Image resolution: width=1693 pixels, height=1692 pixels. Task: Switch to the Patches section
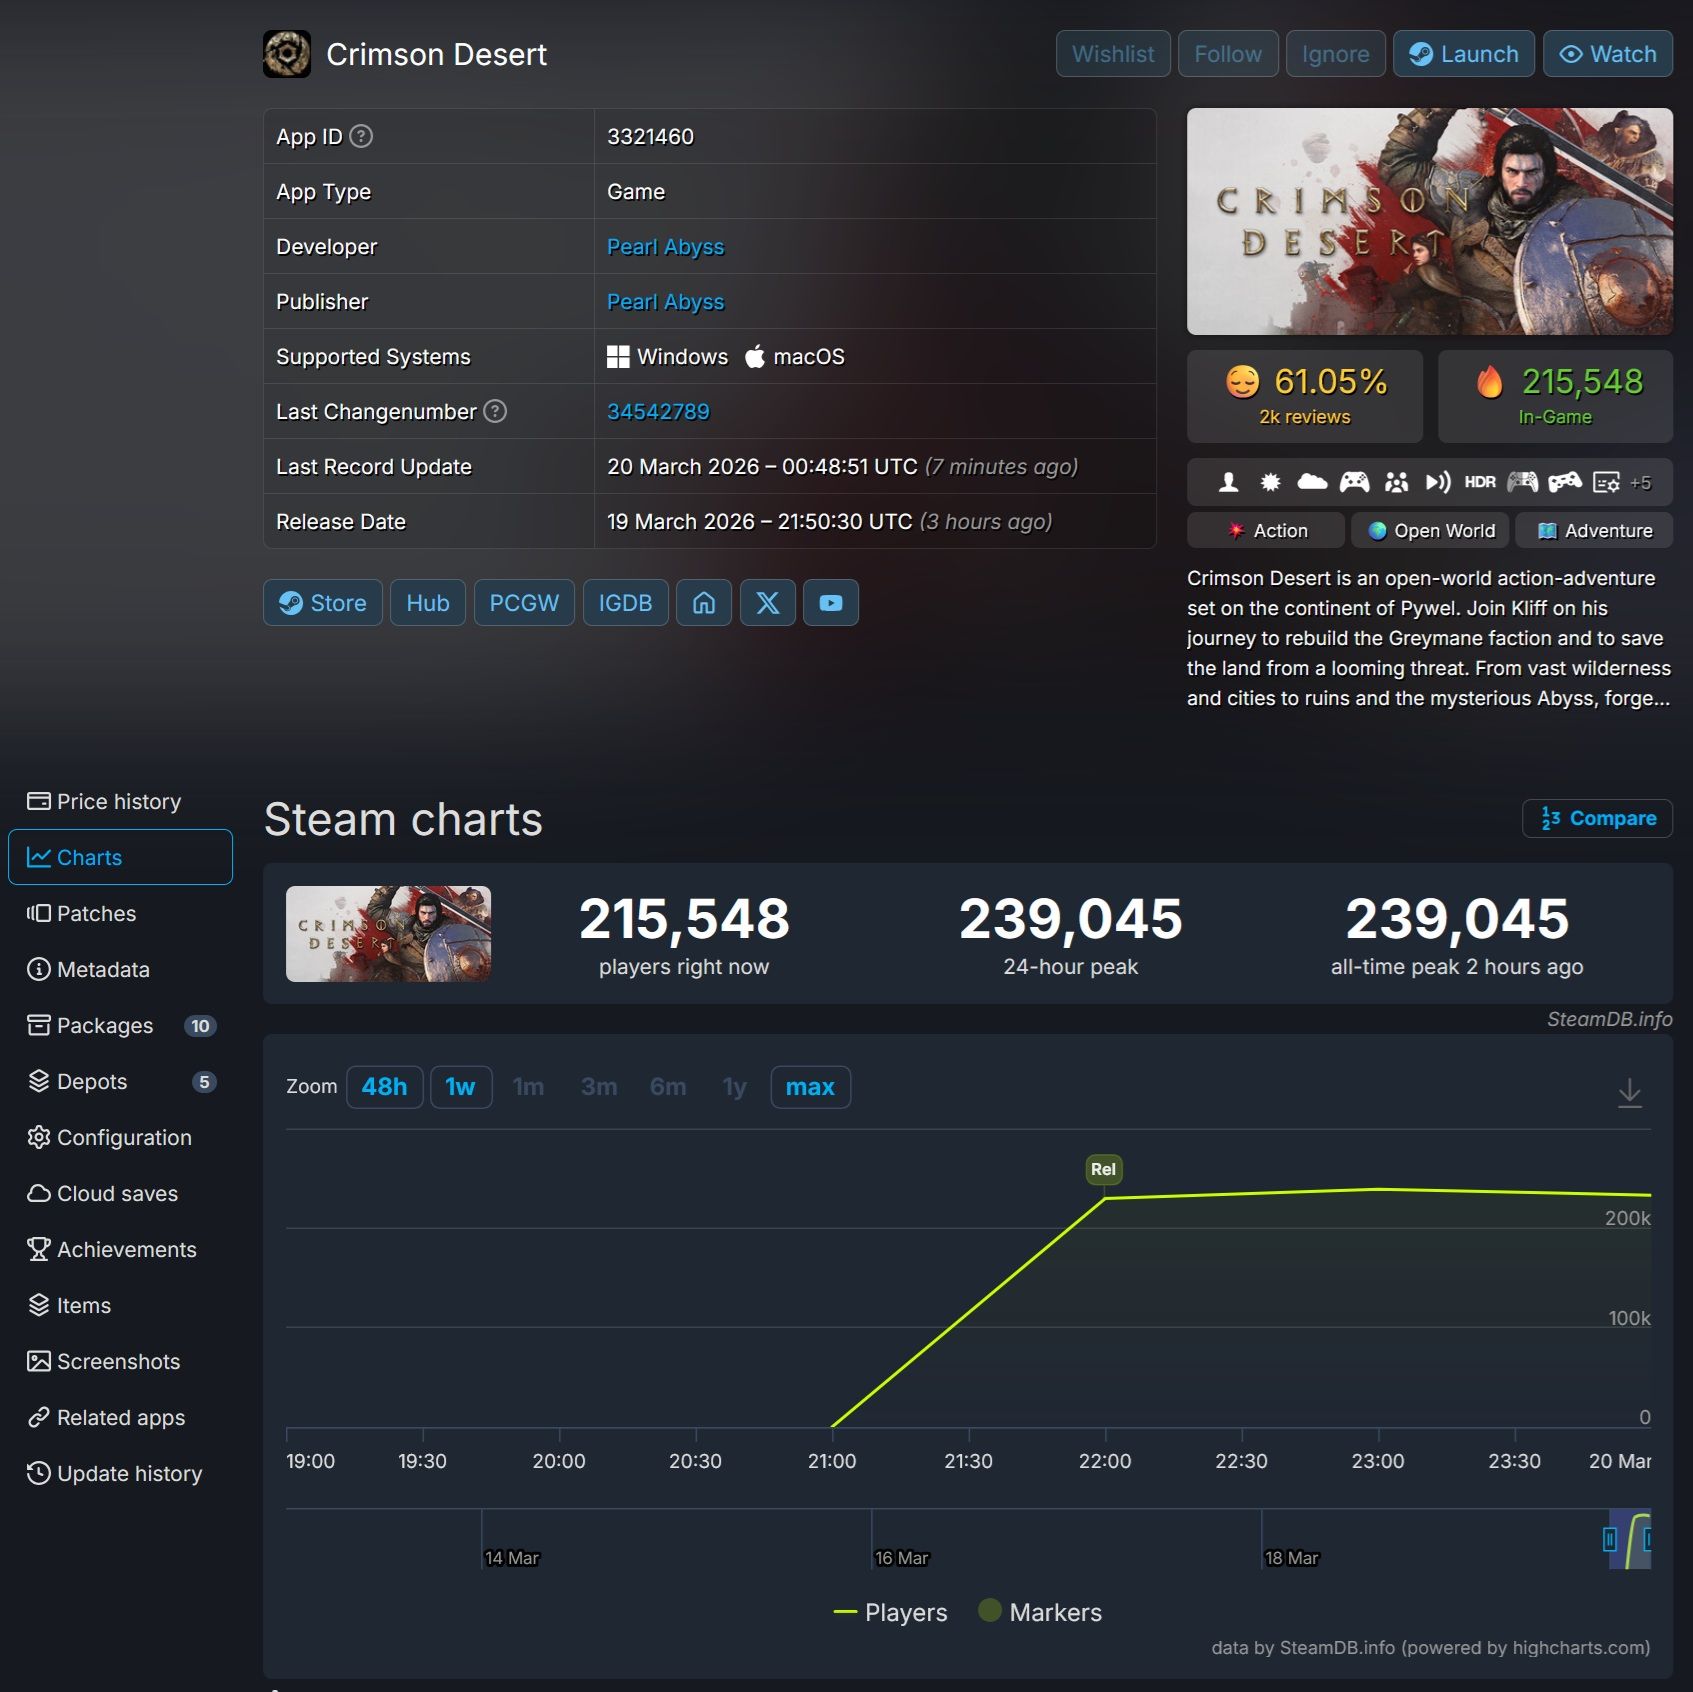96,913
